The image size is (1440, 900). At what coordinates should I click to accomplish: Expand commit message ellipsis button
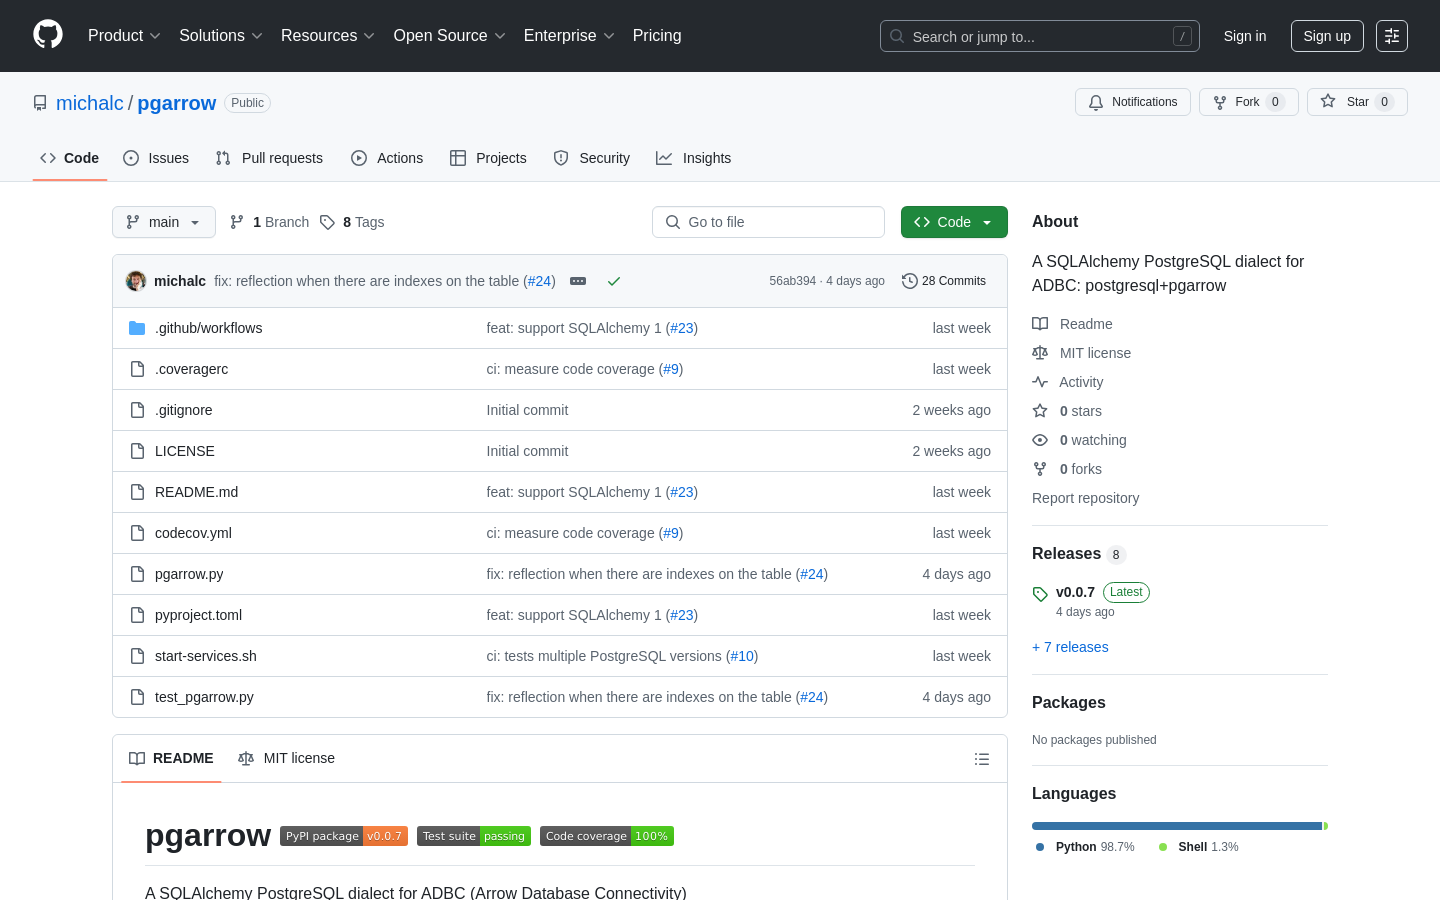click(x=578, y=281)
